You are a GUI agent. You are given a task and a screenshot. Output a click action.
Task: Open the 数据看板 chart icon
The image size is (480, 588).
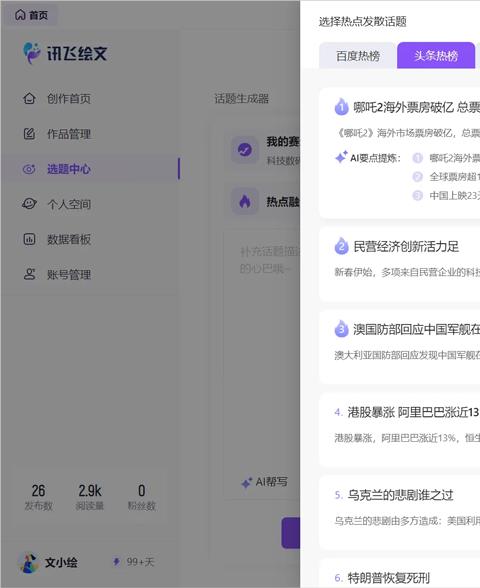[29, 239]
